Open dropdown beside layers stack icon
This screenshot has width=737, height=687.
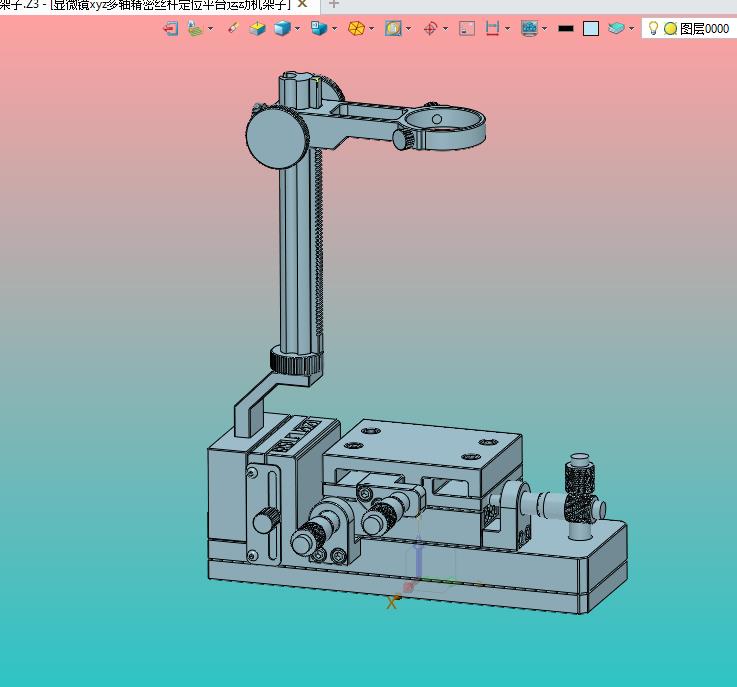(631, 29)
